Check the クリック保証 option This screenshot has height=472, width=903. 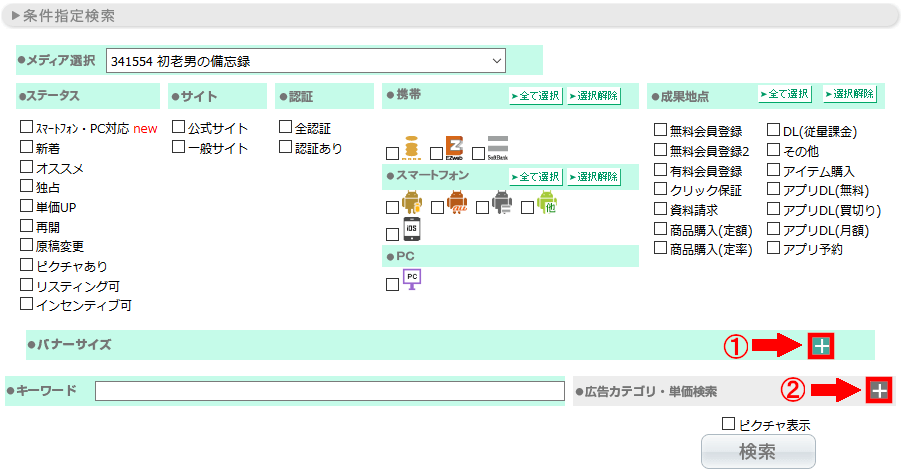coord(661,189)
